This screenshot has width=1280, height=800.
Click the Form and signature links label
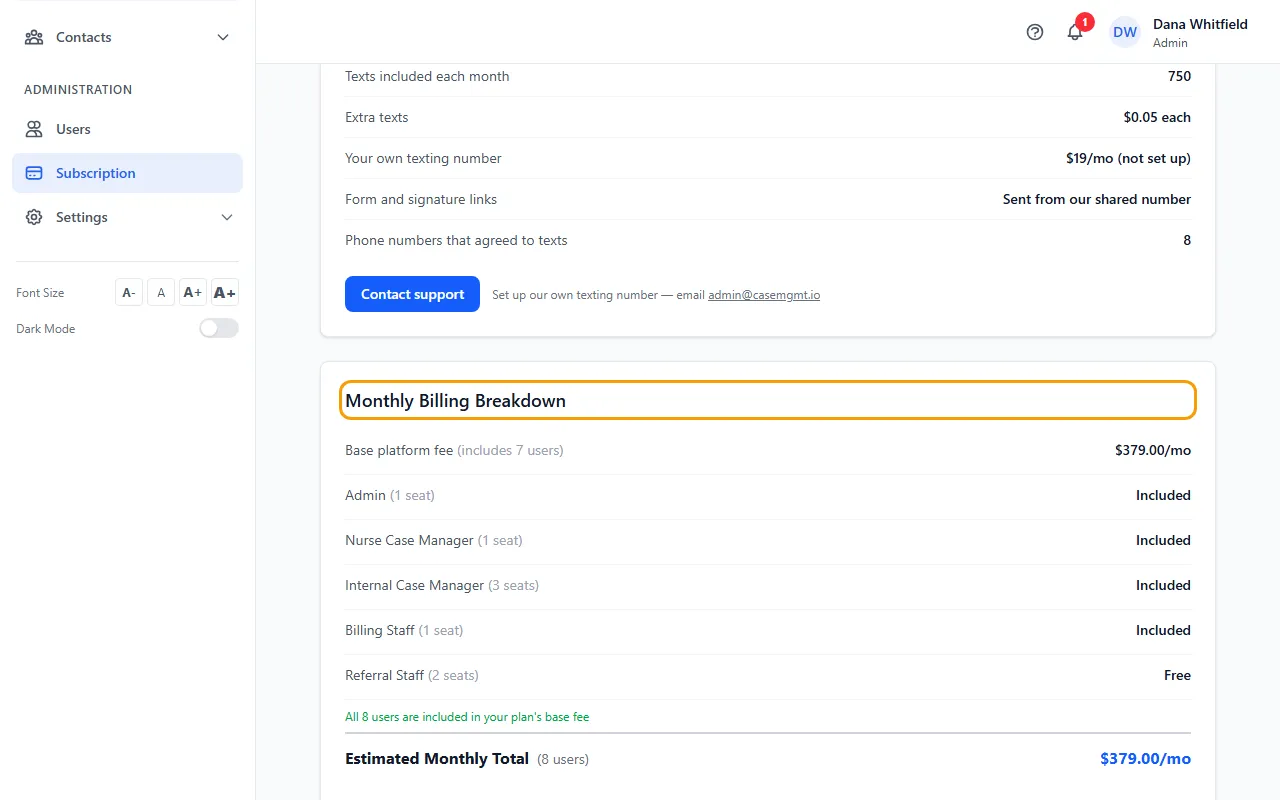click(x=421, y=199)
